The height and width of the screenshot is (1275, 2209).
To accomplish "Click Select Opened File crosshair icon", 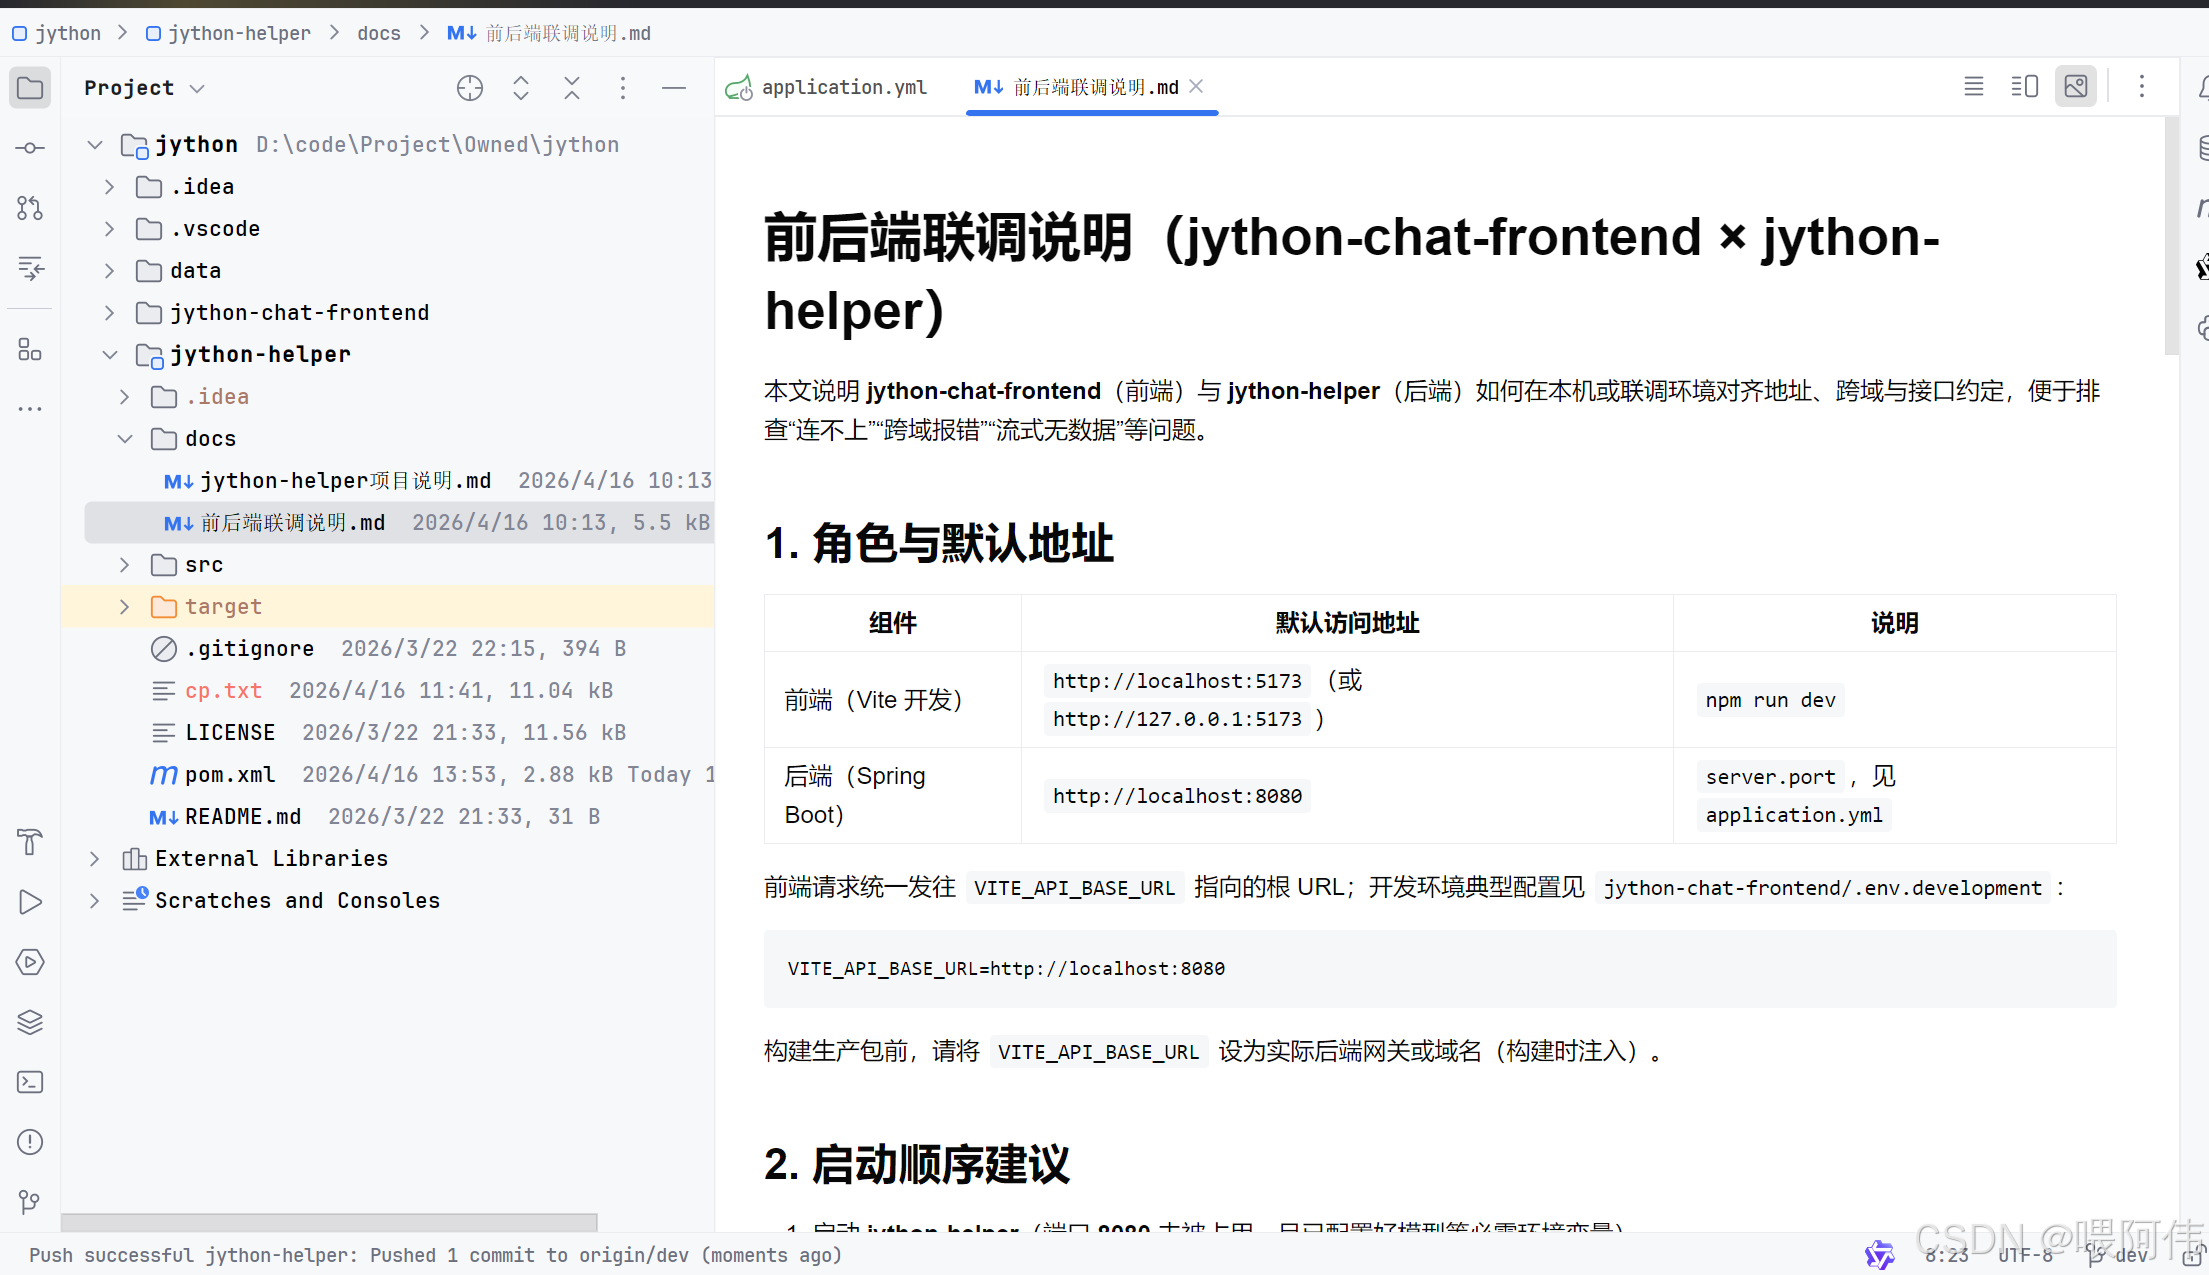I will tap(469, 88).
